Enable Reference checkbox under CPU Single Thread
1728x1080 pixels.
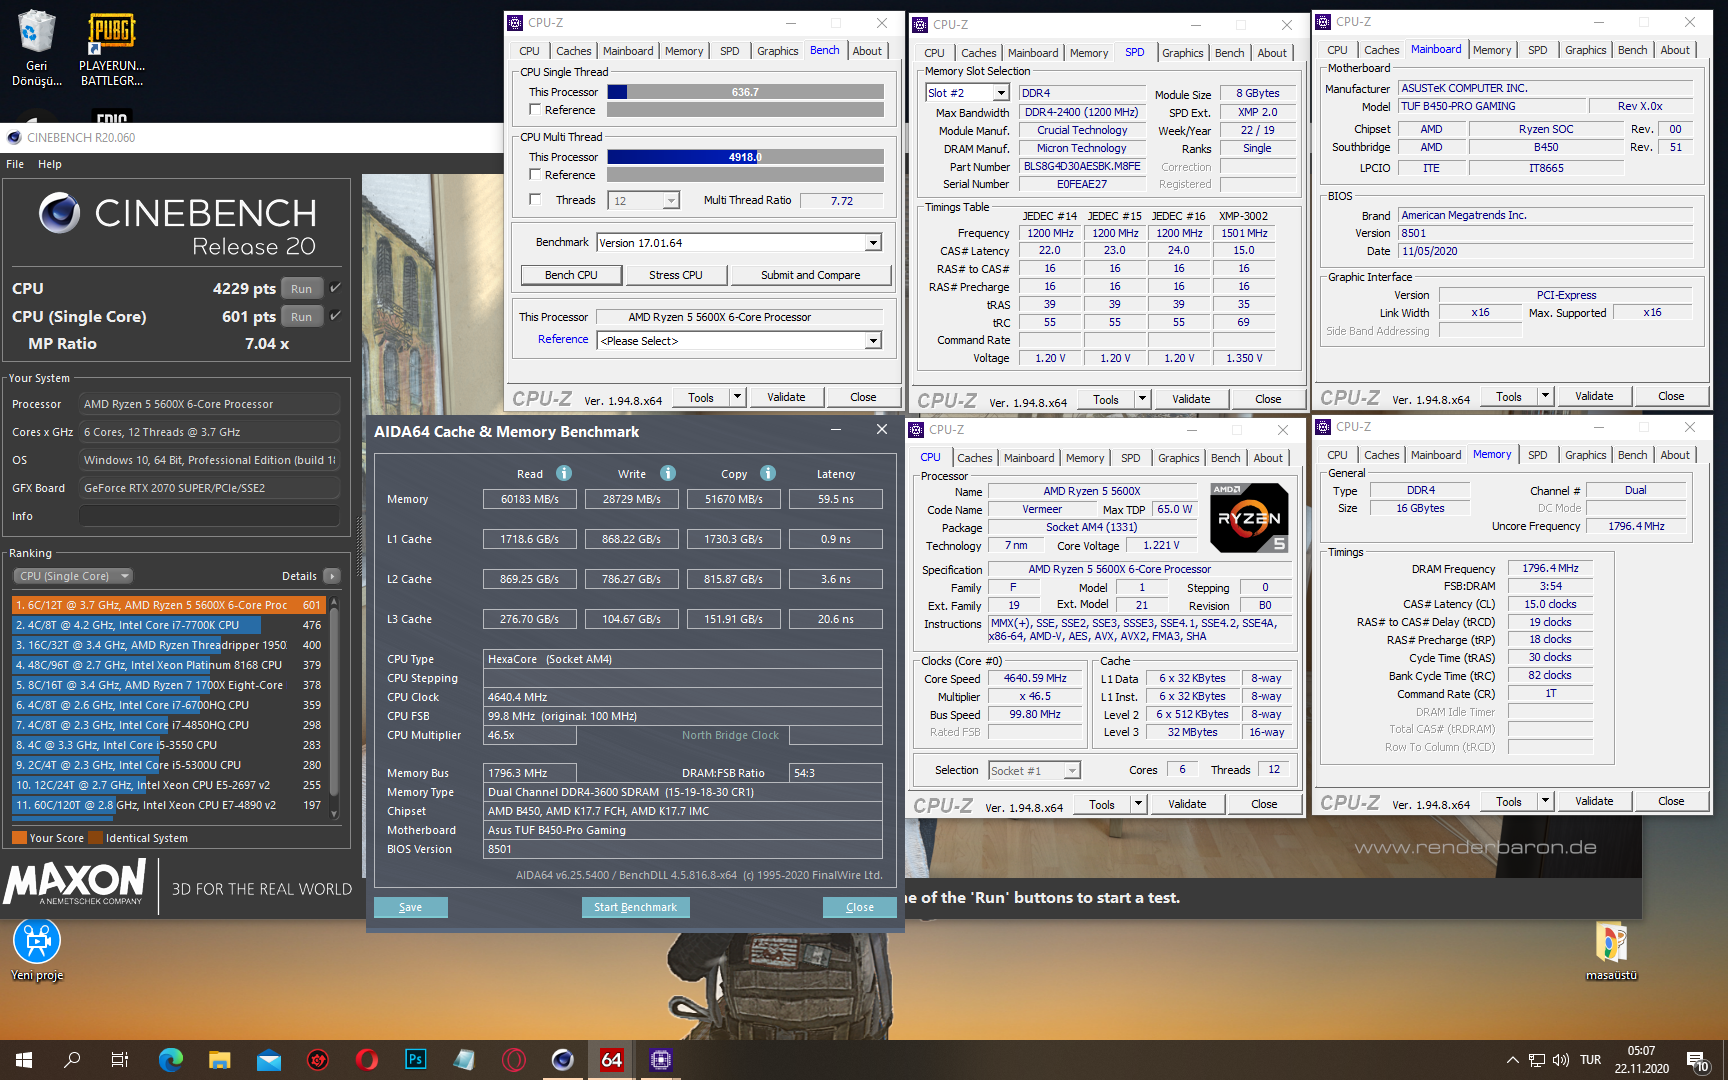click(536, 110)
